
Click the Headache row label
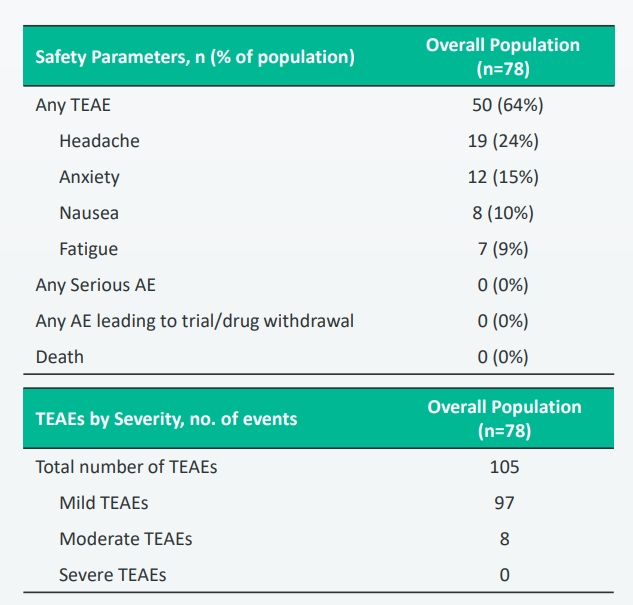click(99, 141)
